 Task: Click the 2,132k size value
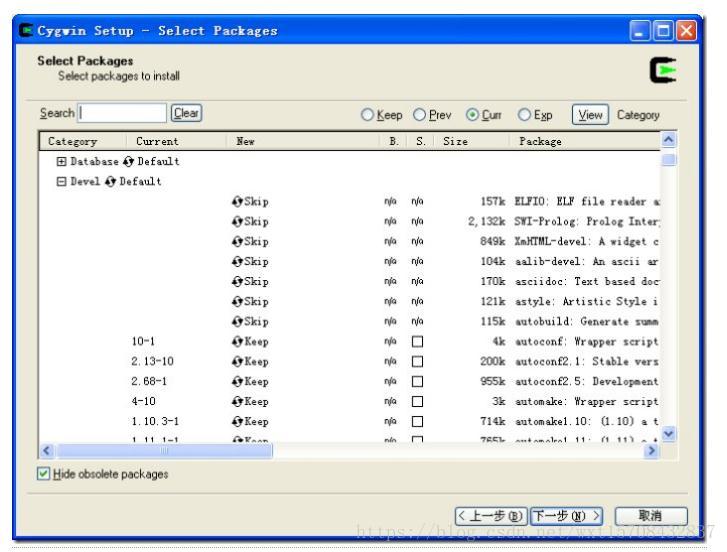pyautogui.click(x=486, y=222)
